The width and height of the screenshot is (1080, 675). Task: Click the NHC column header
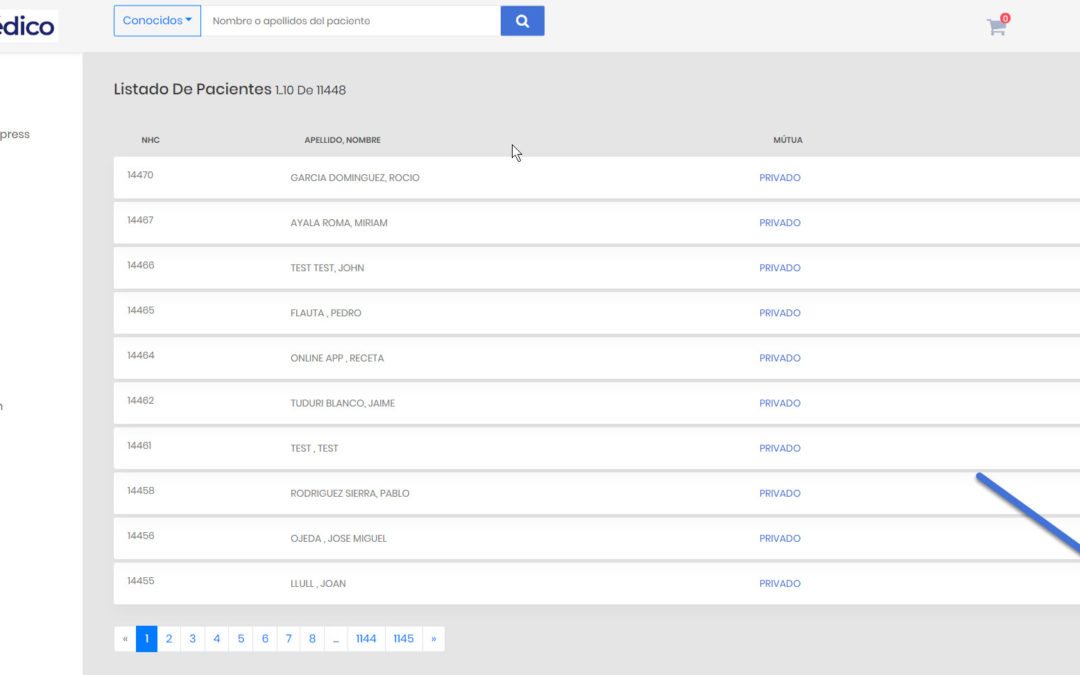click(x=150, y=140)
